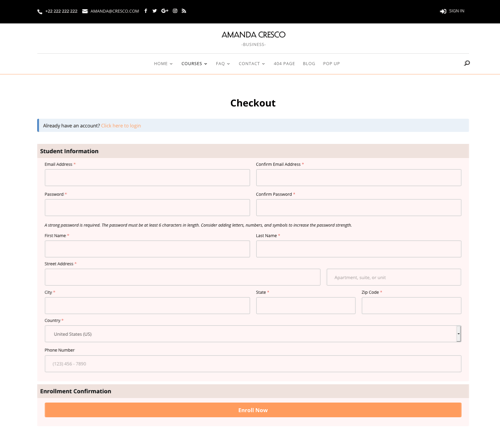Open the Country dropdown showing United States
The height and width of the screenshot is (436, 500).
pos(253,334)
